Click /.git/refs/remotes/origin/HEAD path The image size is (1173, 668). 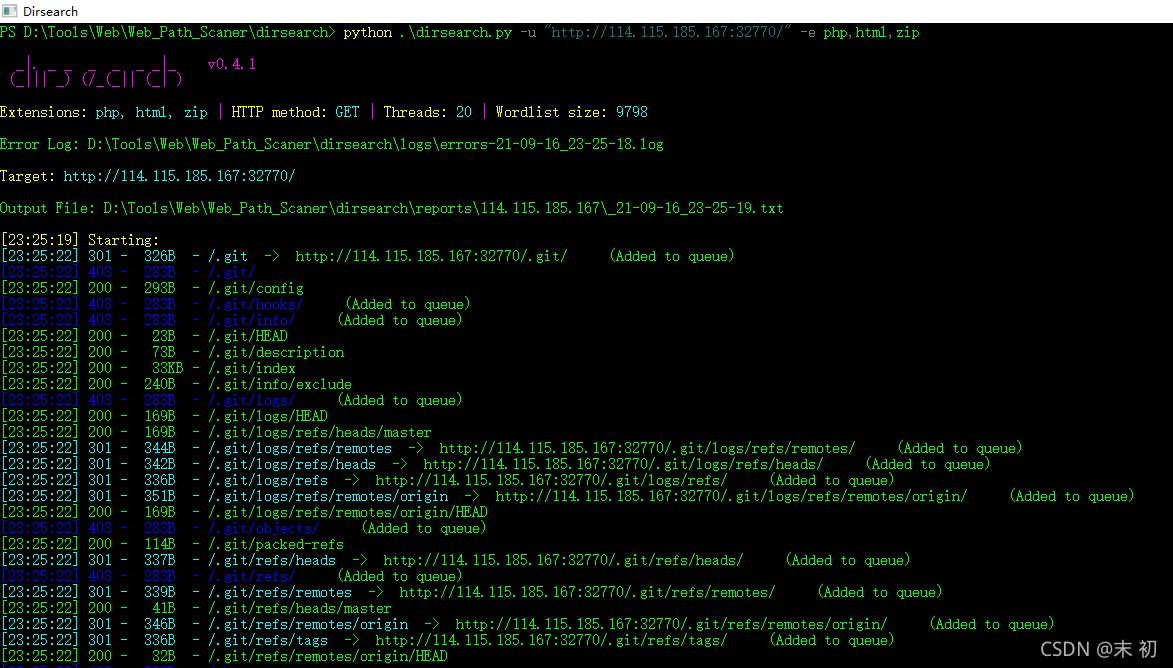click(328, 657)
